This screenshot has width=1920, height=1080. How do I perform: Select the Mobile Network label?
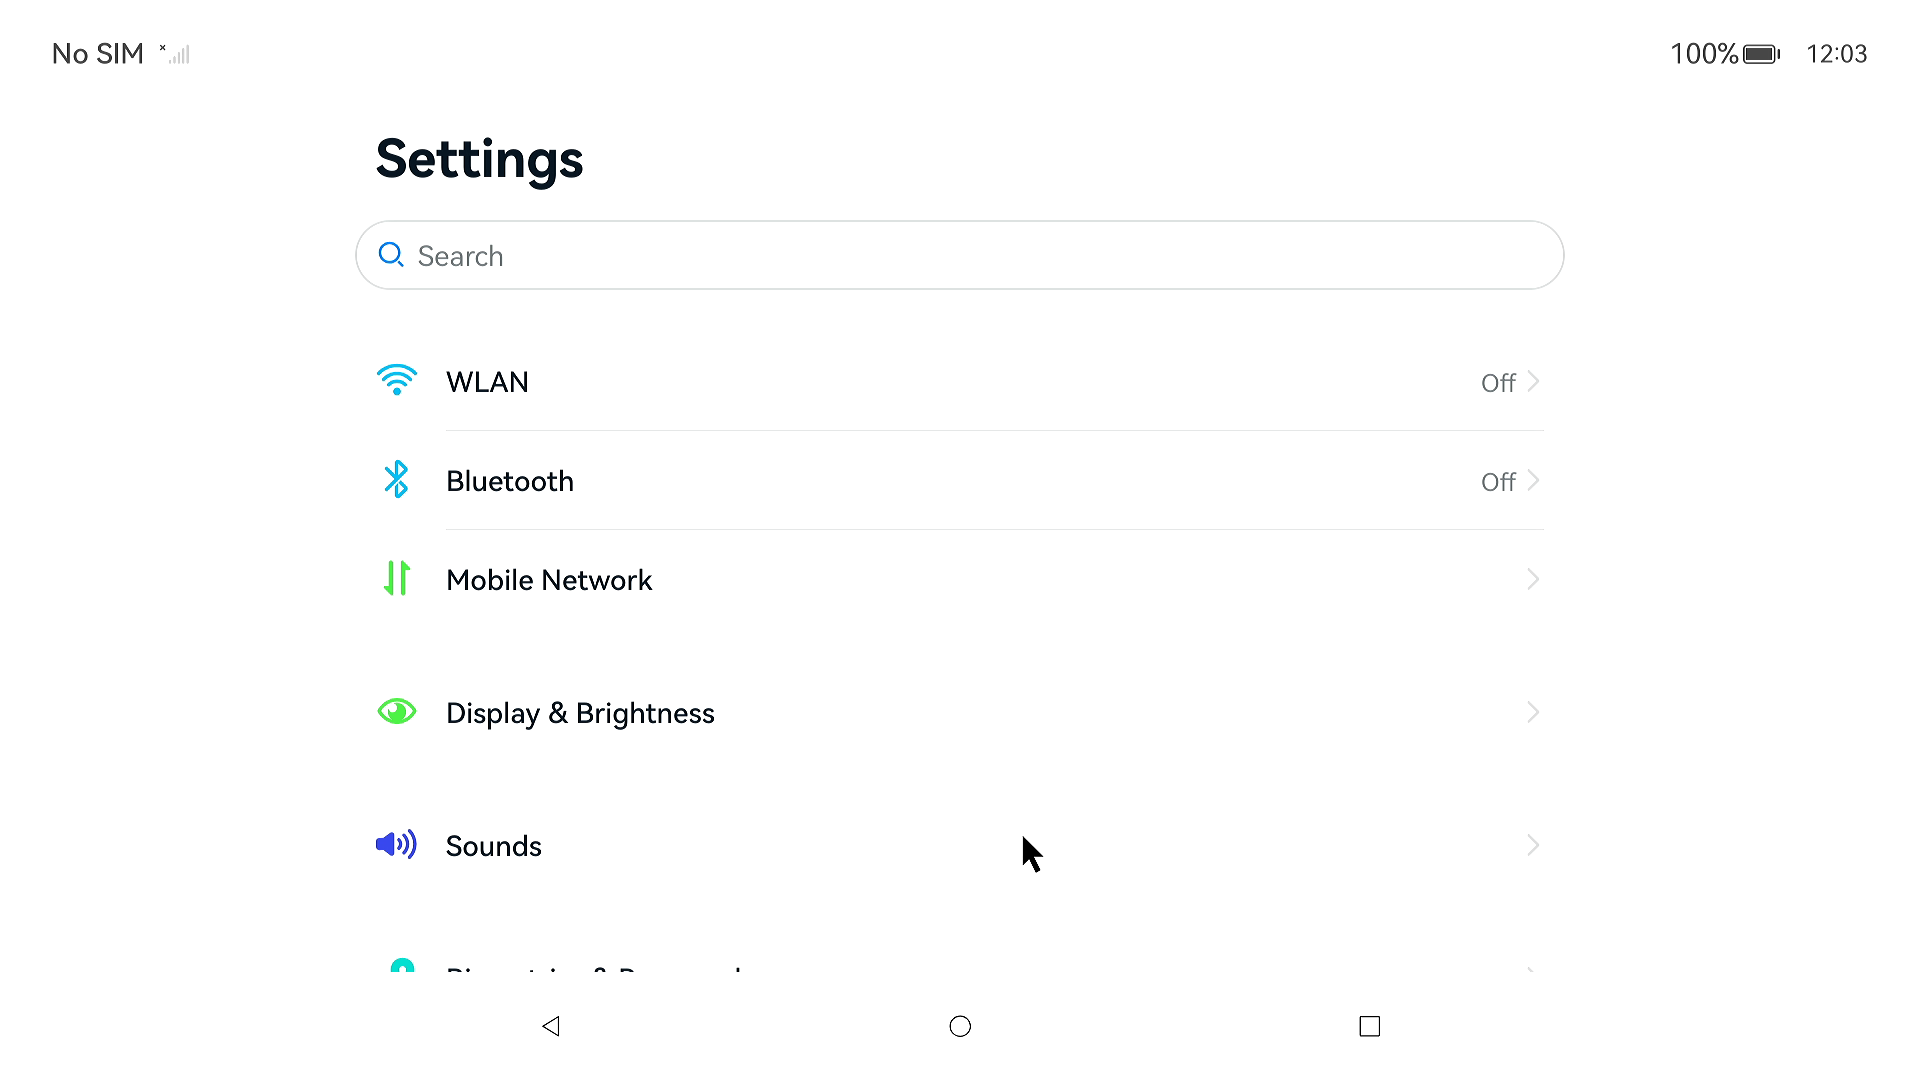[x=549, y=580]
